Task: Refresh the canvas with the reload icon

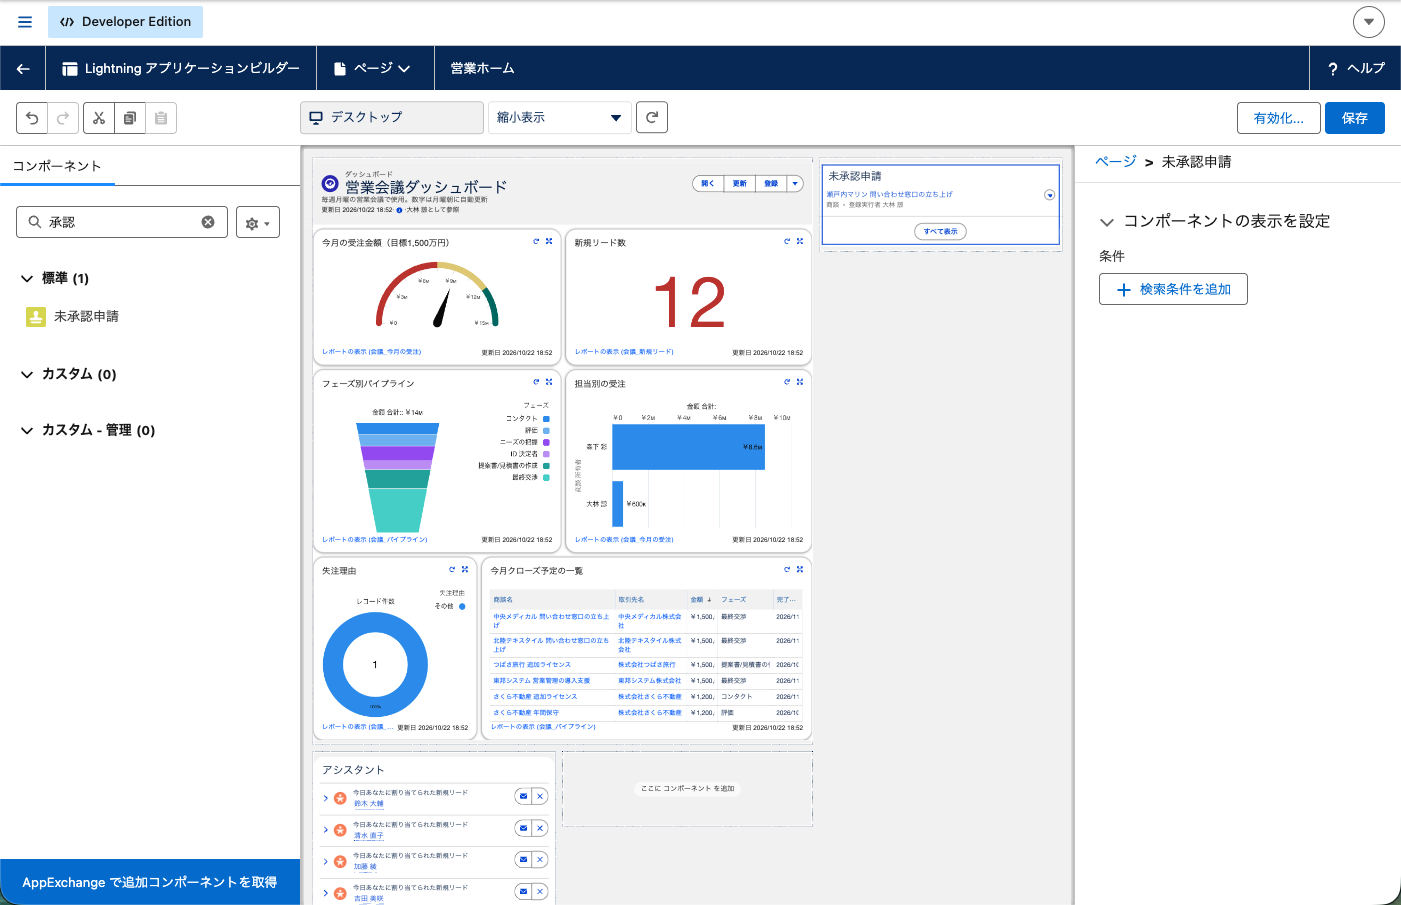Action: point(652,117)
